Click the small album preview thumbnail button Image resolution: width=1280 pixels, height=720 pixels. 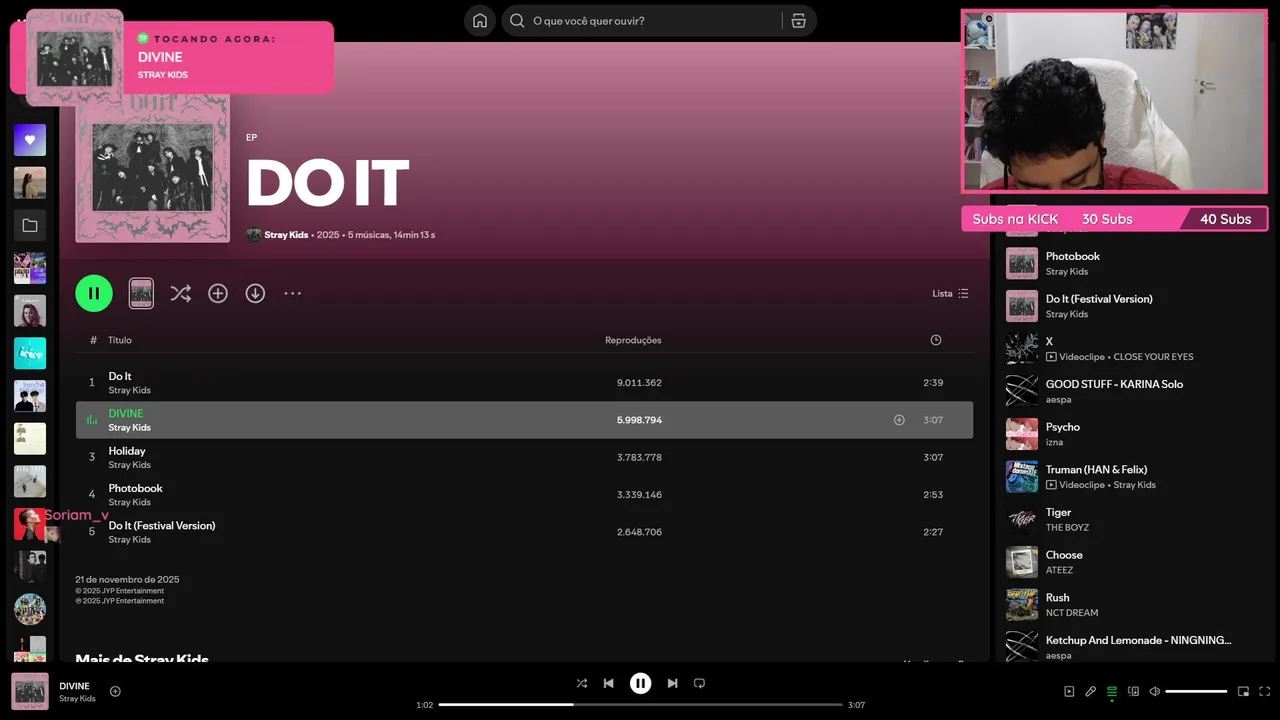tap(141, 293)
